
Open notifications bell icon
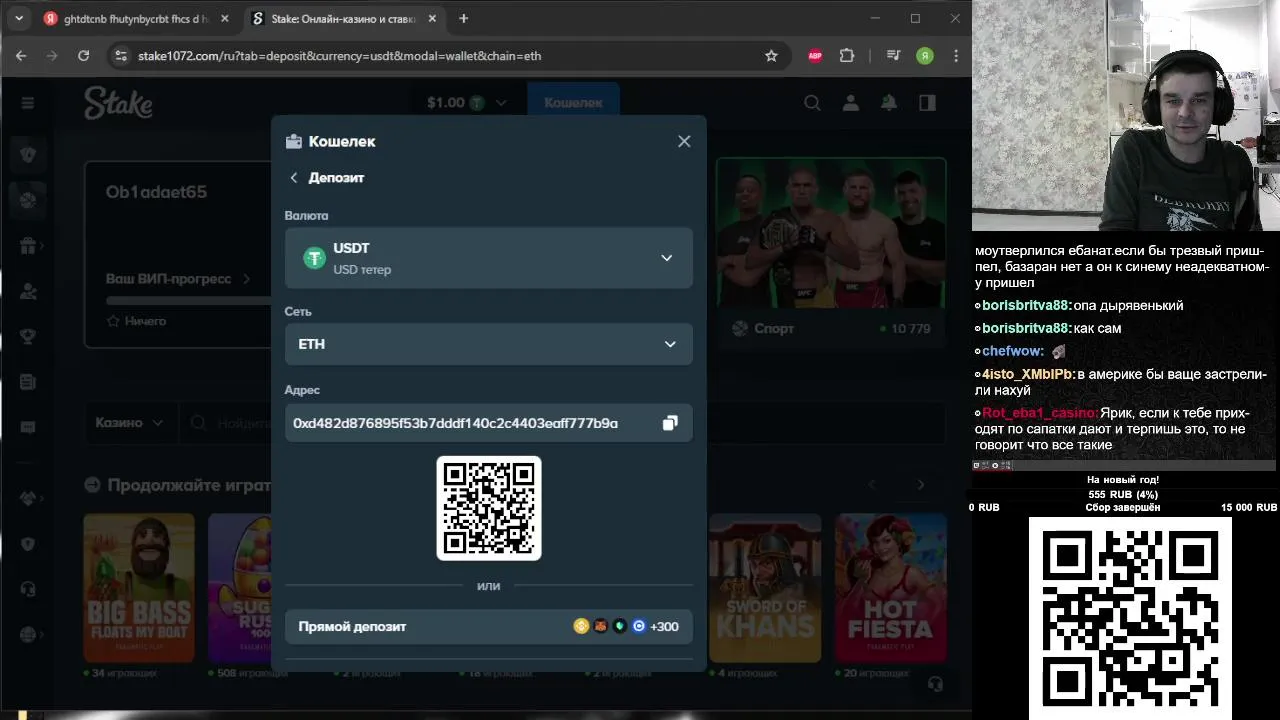pos(888,103)
